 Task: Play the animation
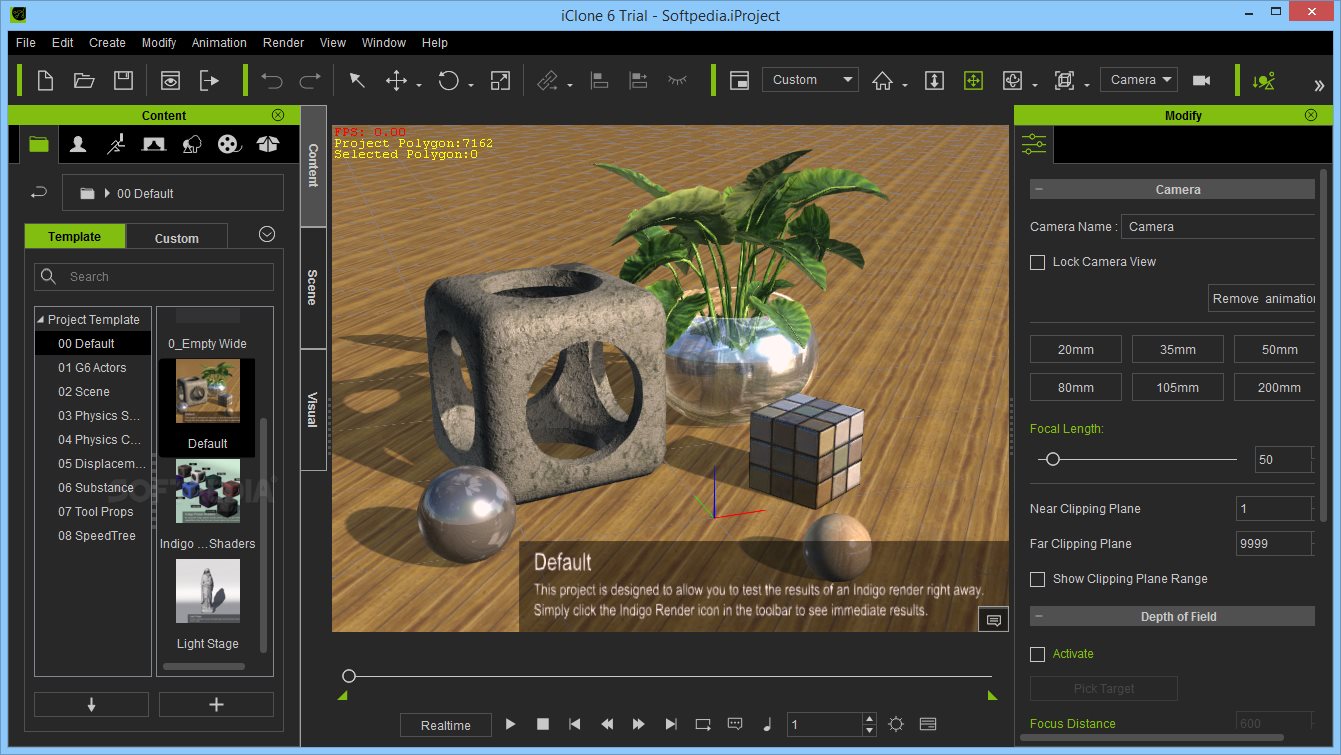(x=511, y=724)
